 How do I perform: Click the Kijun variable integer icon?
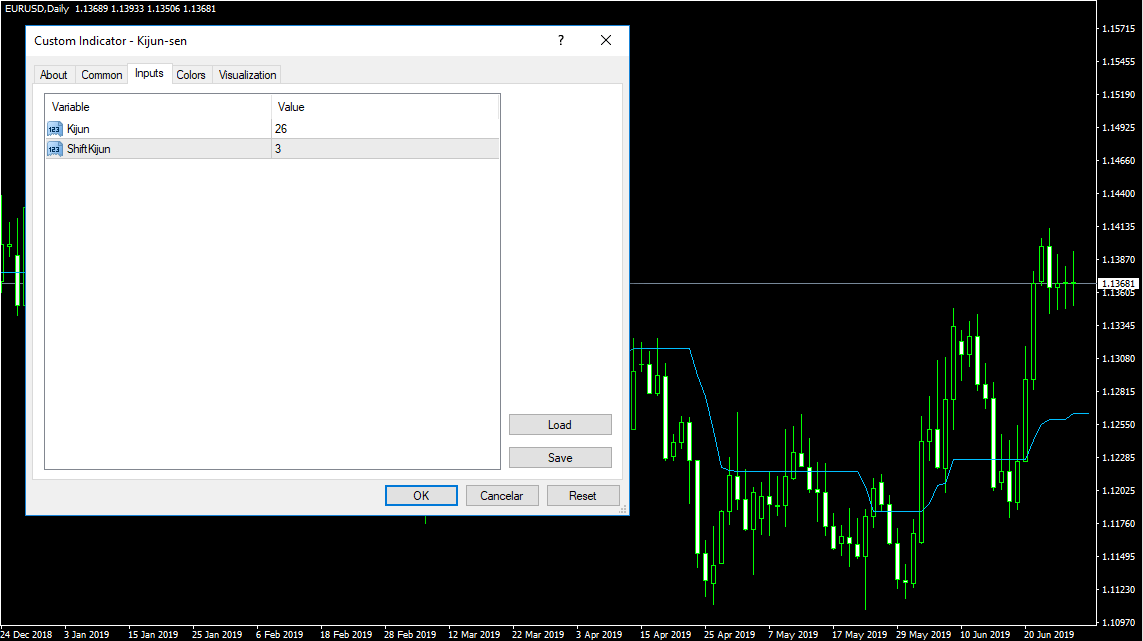tap(55, 129)
